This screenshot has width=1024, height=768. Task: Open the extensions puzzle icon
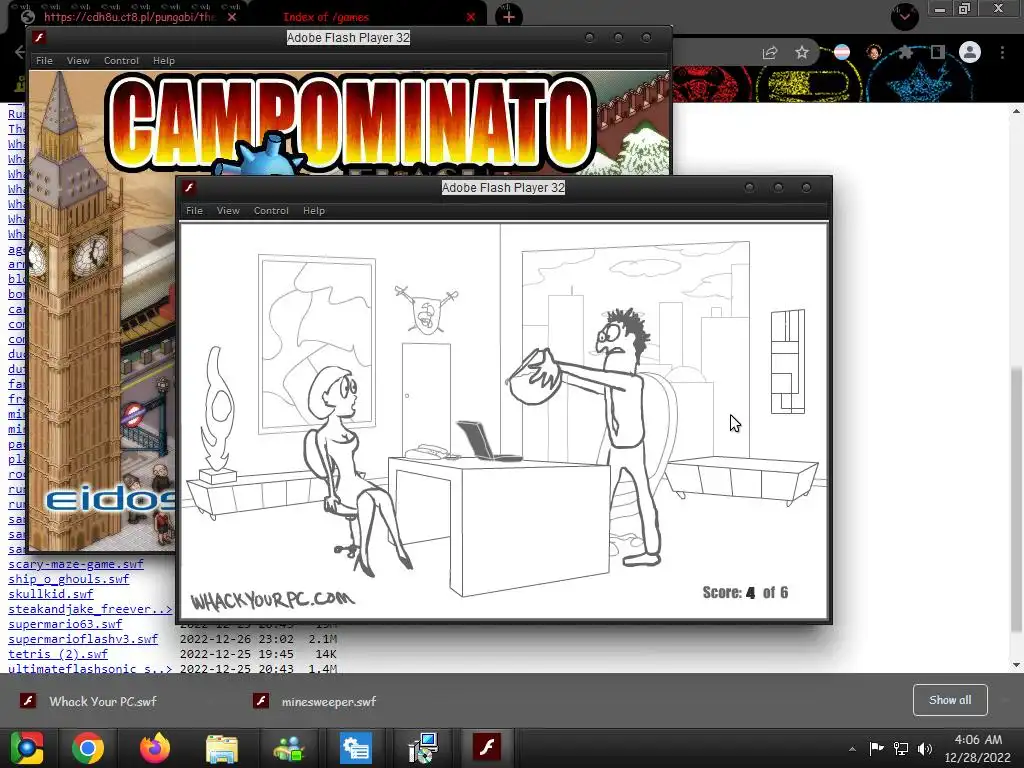tap(905, 52)
